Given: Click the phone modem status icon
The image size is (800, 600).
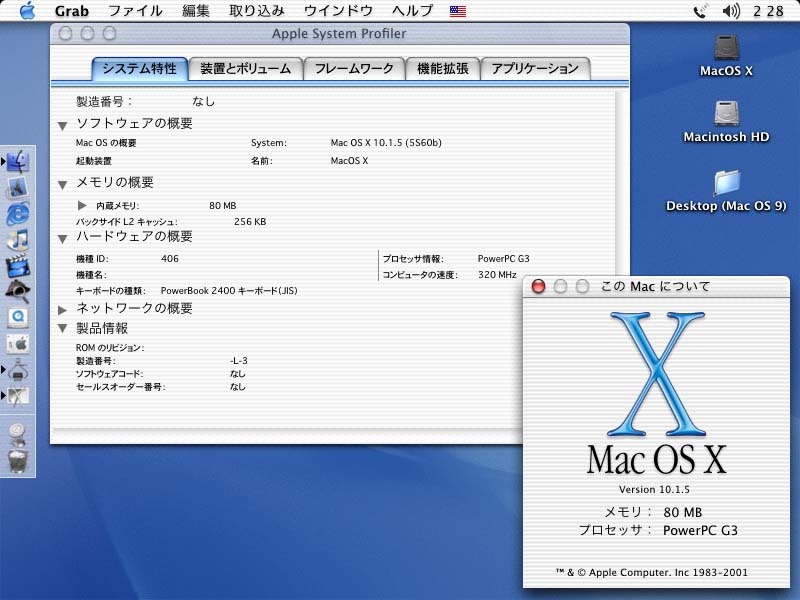Looking at the screenshot, I should click(x=702, y=11).
